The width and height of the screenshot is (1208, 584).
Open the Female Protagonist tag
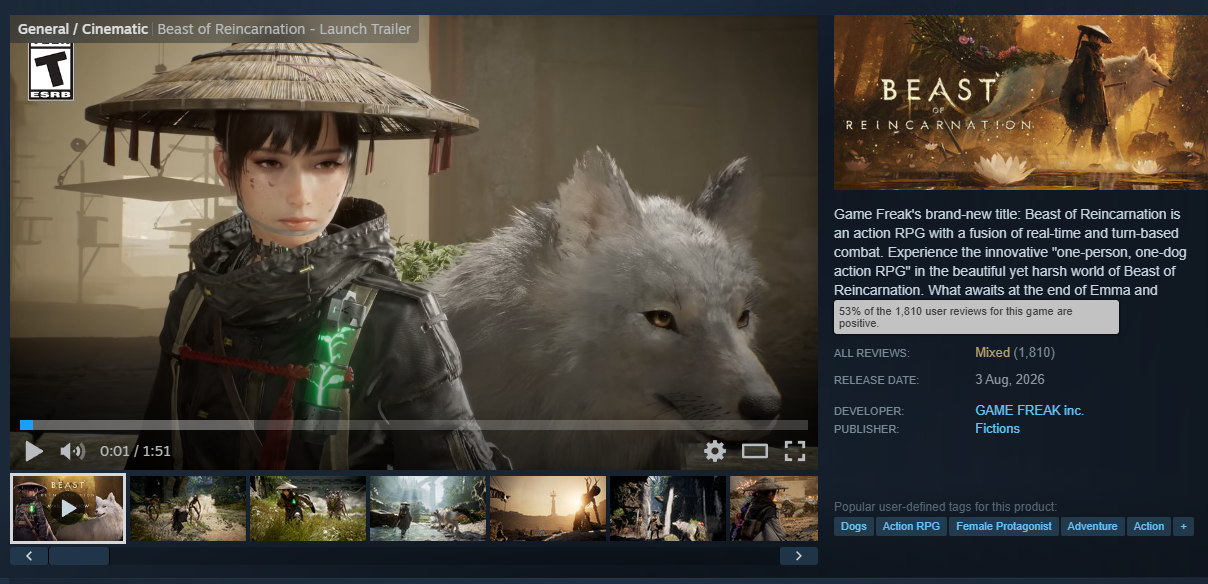[1004, 526]
